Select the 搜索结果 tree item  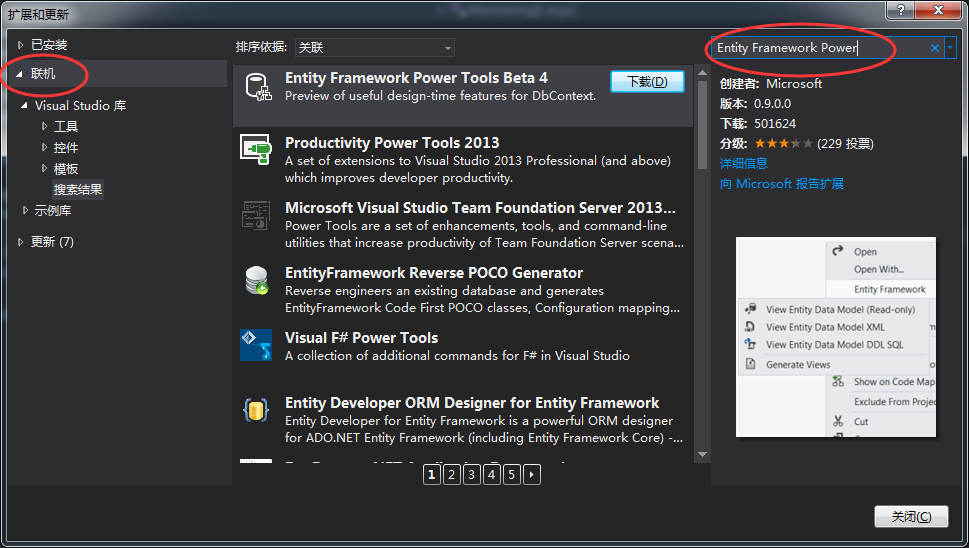pos(78,190)
